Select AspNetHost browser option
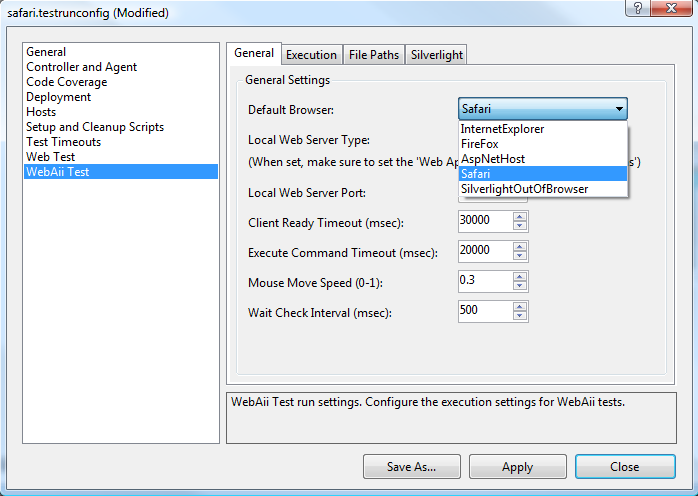Screen dimensions: 698x496 tap(492, 159)
